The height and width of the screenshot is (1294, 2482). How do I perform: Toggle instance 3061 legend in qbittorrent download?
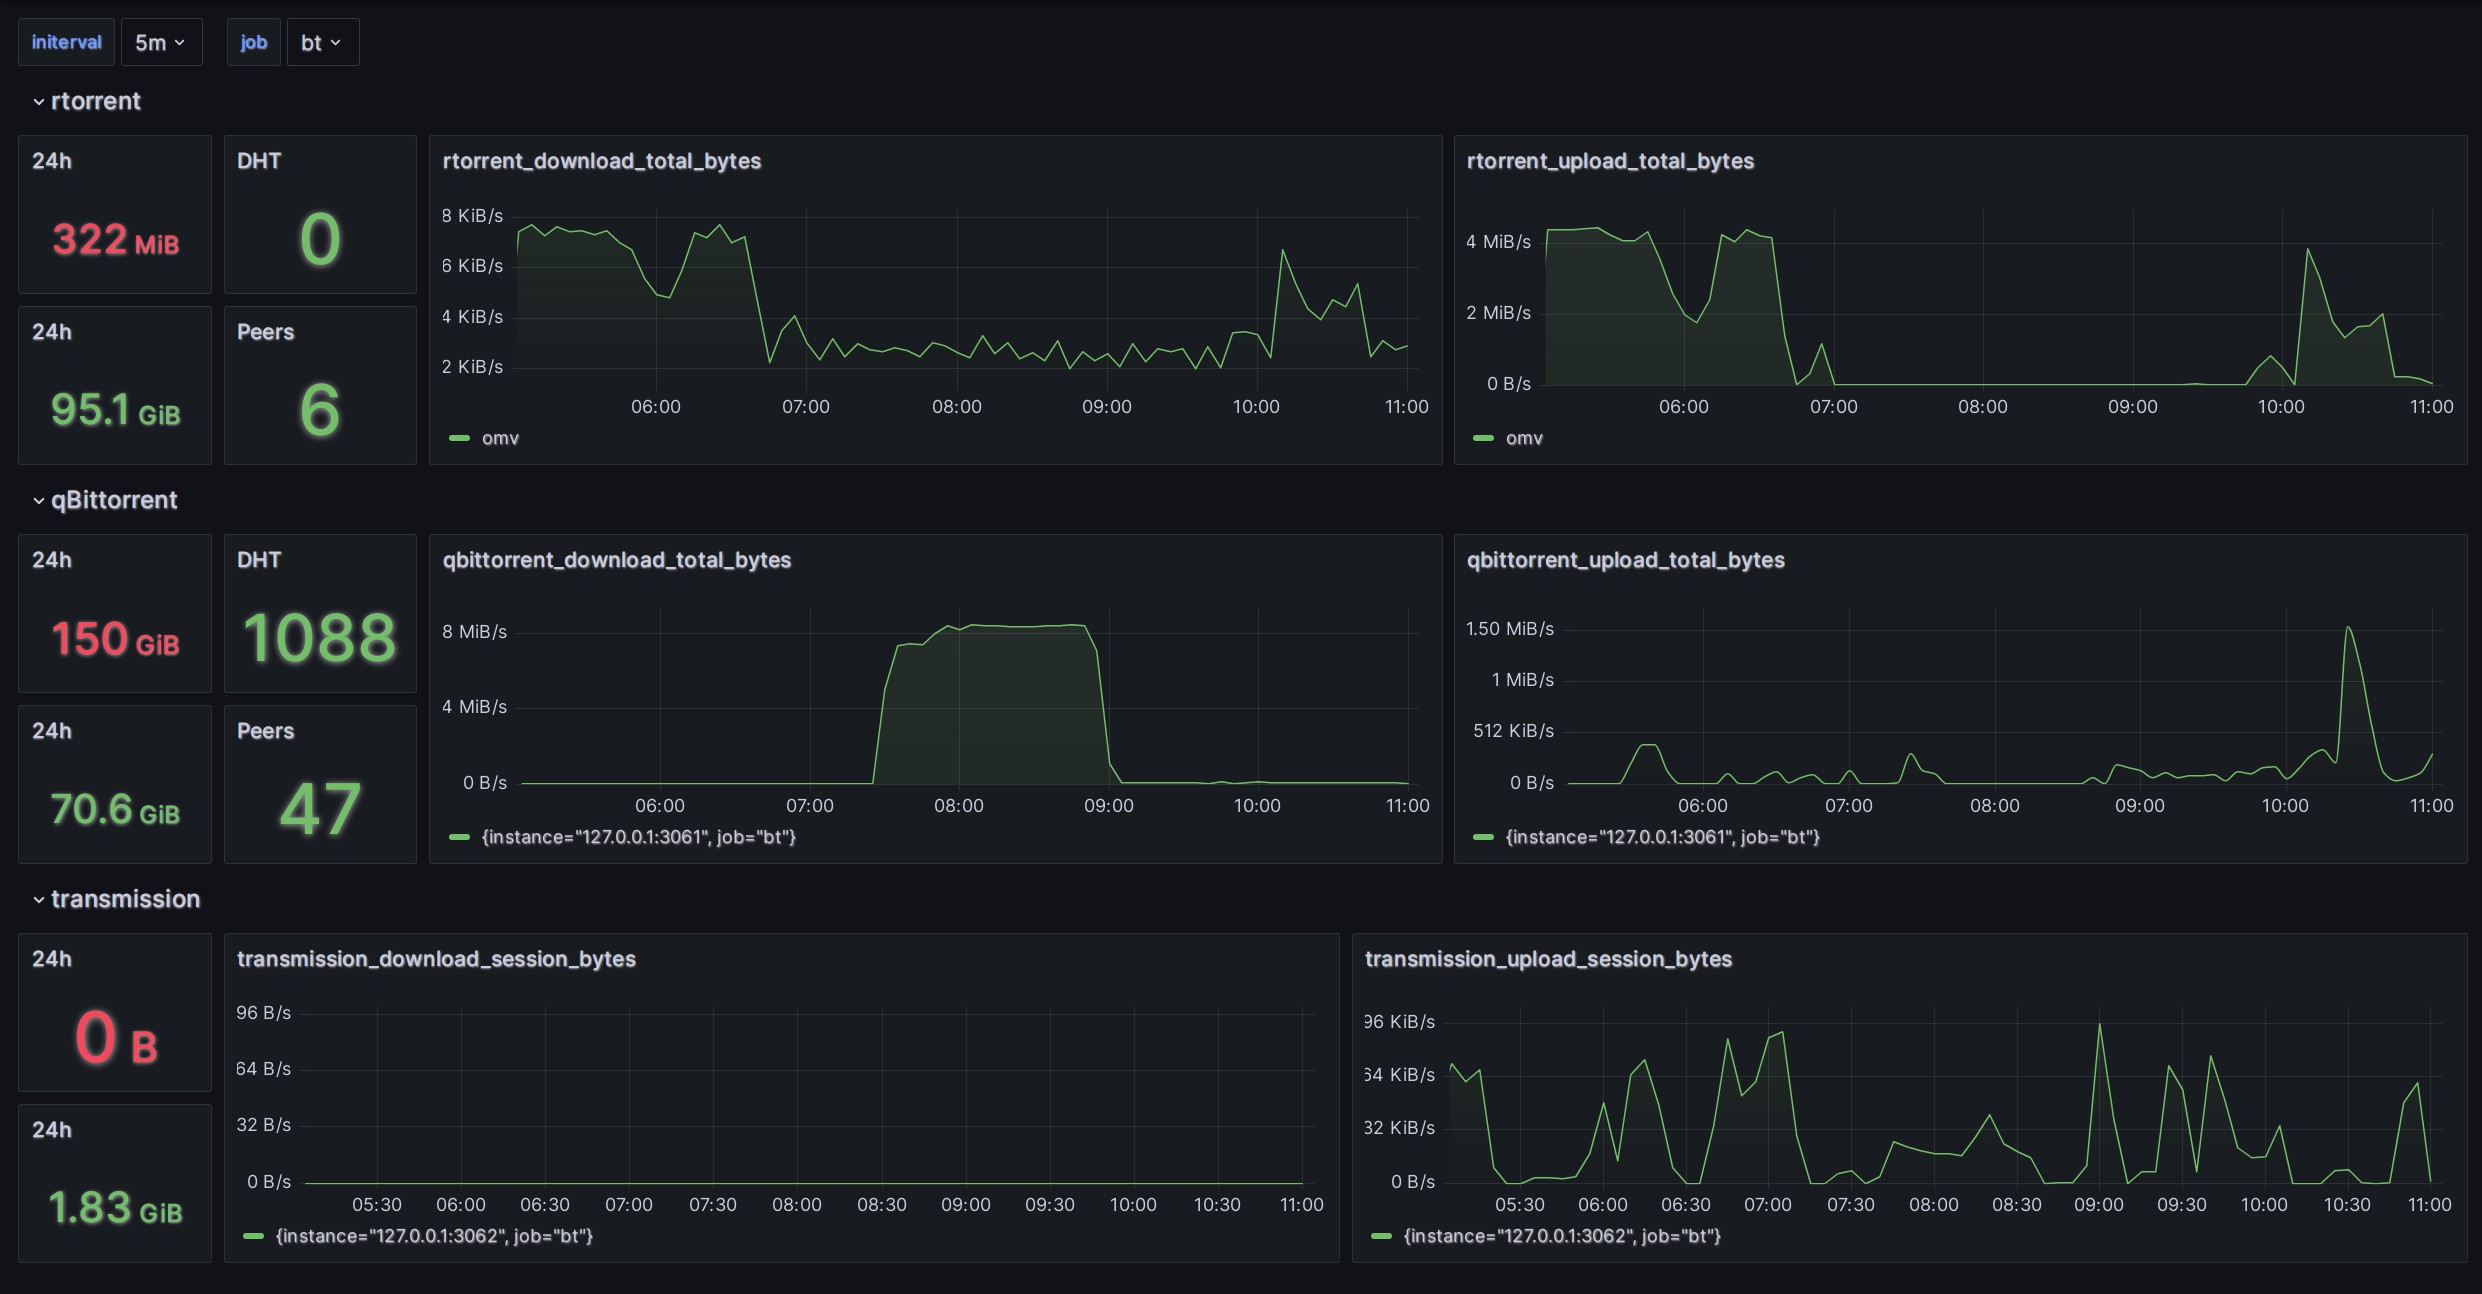(x=638, y=837)
